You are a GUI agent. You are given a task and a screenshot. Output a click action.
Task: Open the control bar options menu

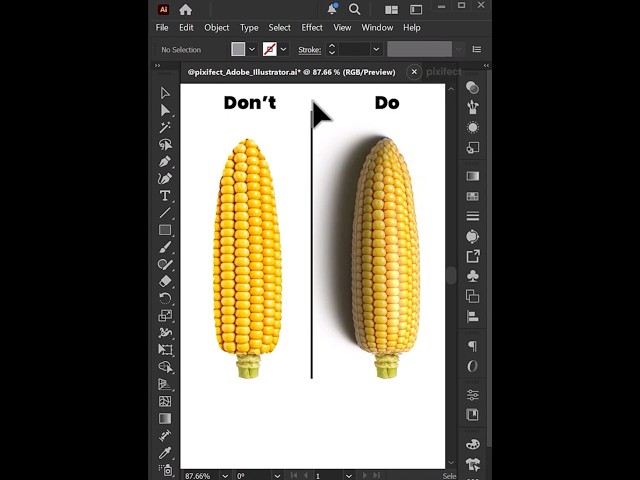[x=476, y=49]
